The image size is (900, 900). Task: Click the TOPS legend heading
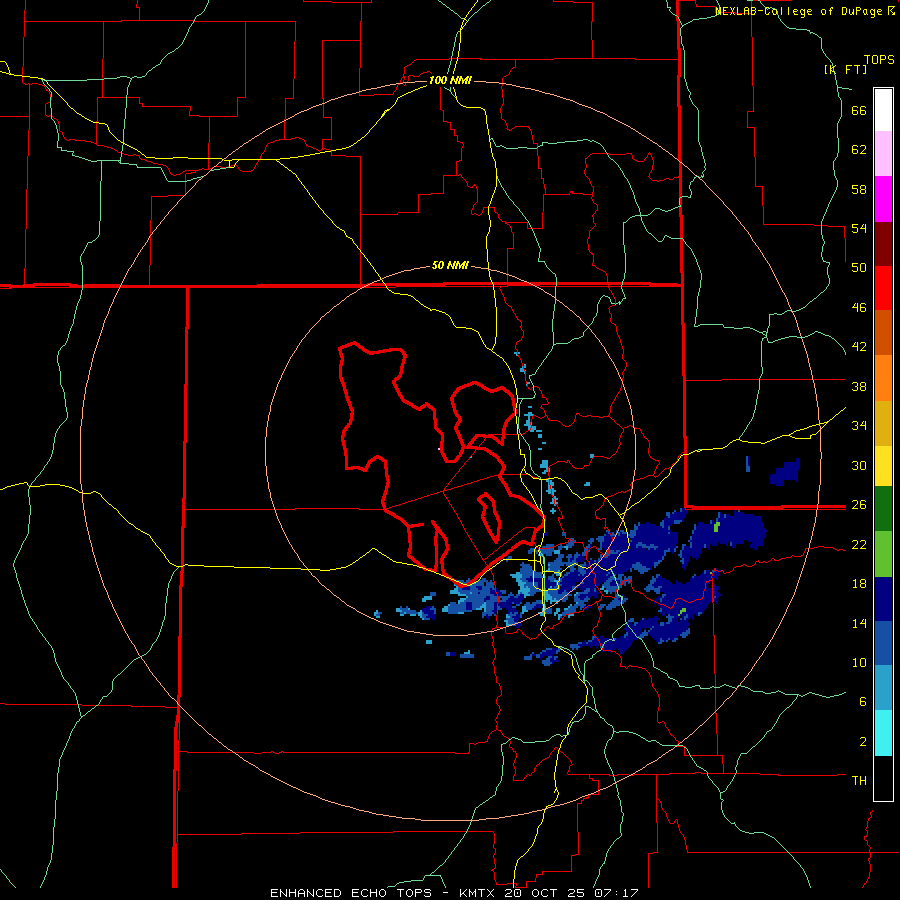879,60
